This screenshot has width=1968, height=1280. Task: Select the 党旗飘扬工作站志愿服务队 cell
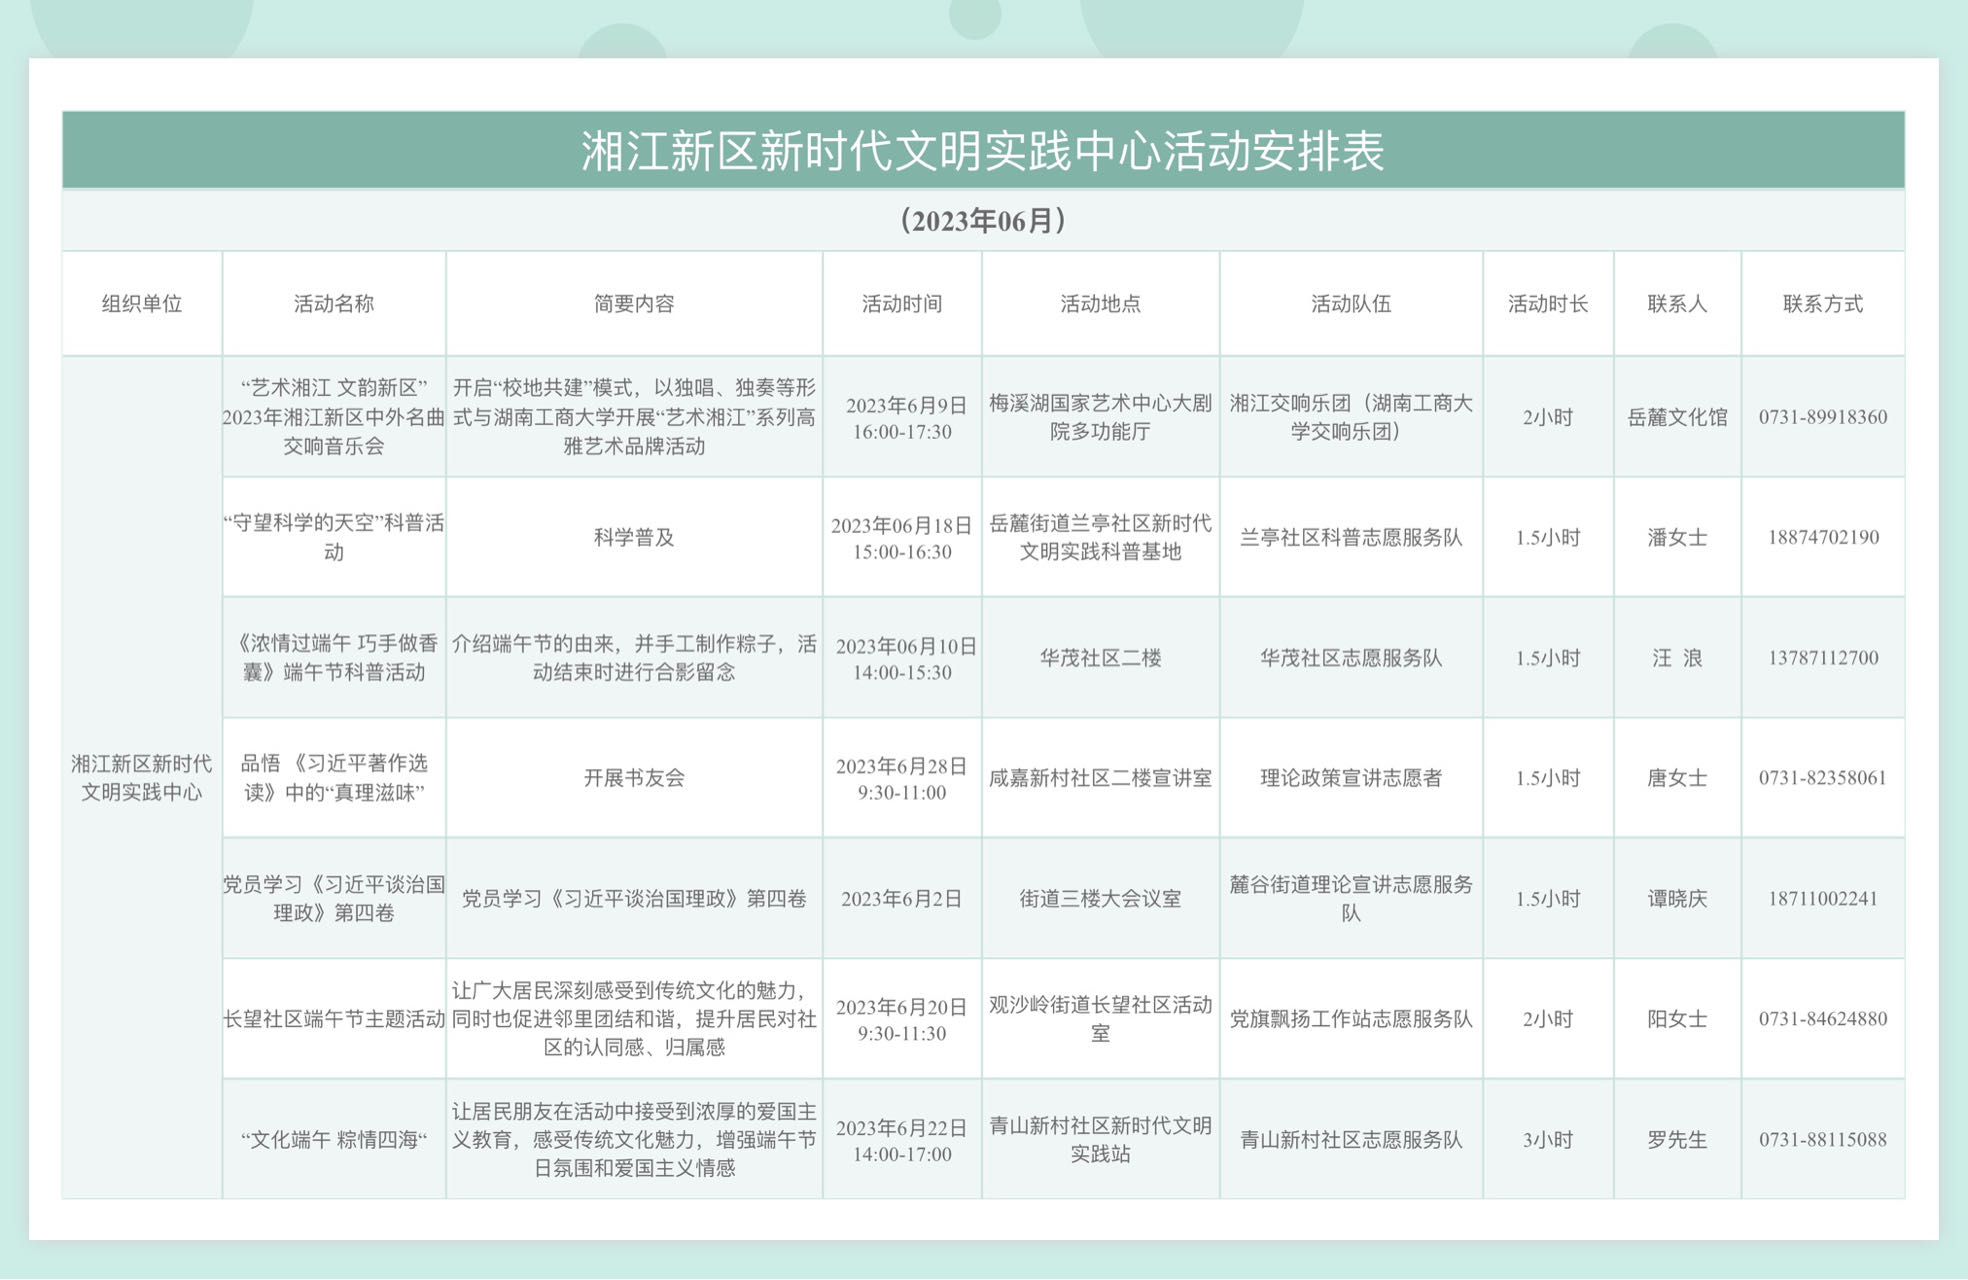pos(1351,1019)
